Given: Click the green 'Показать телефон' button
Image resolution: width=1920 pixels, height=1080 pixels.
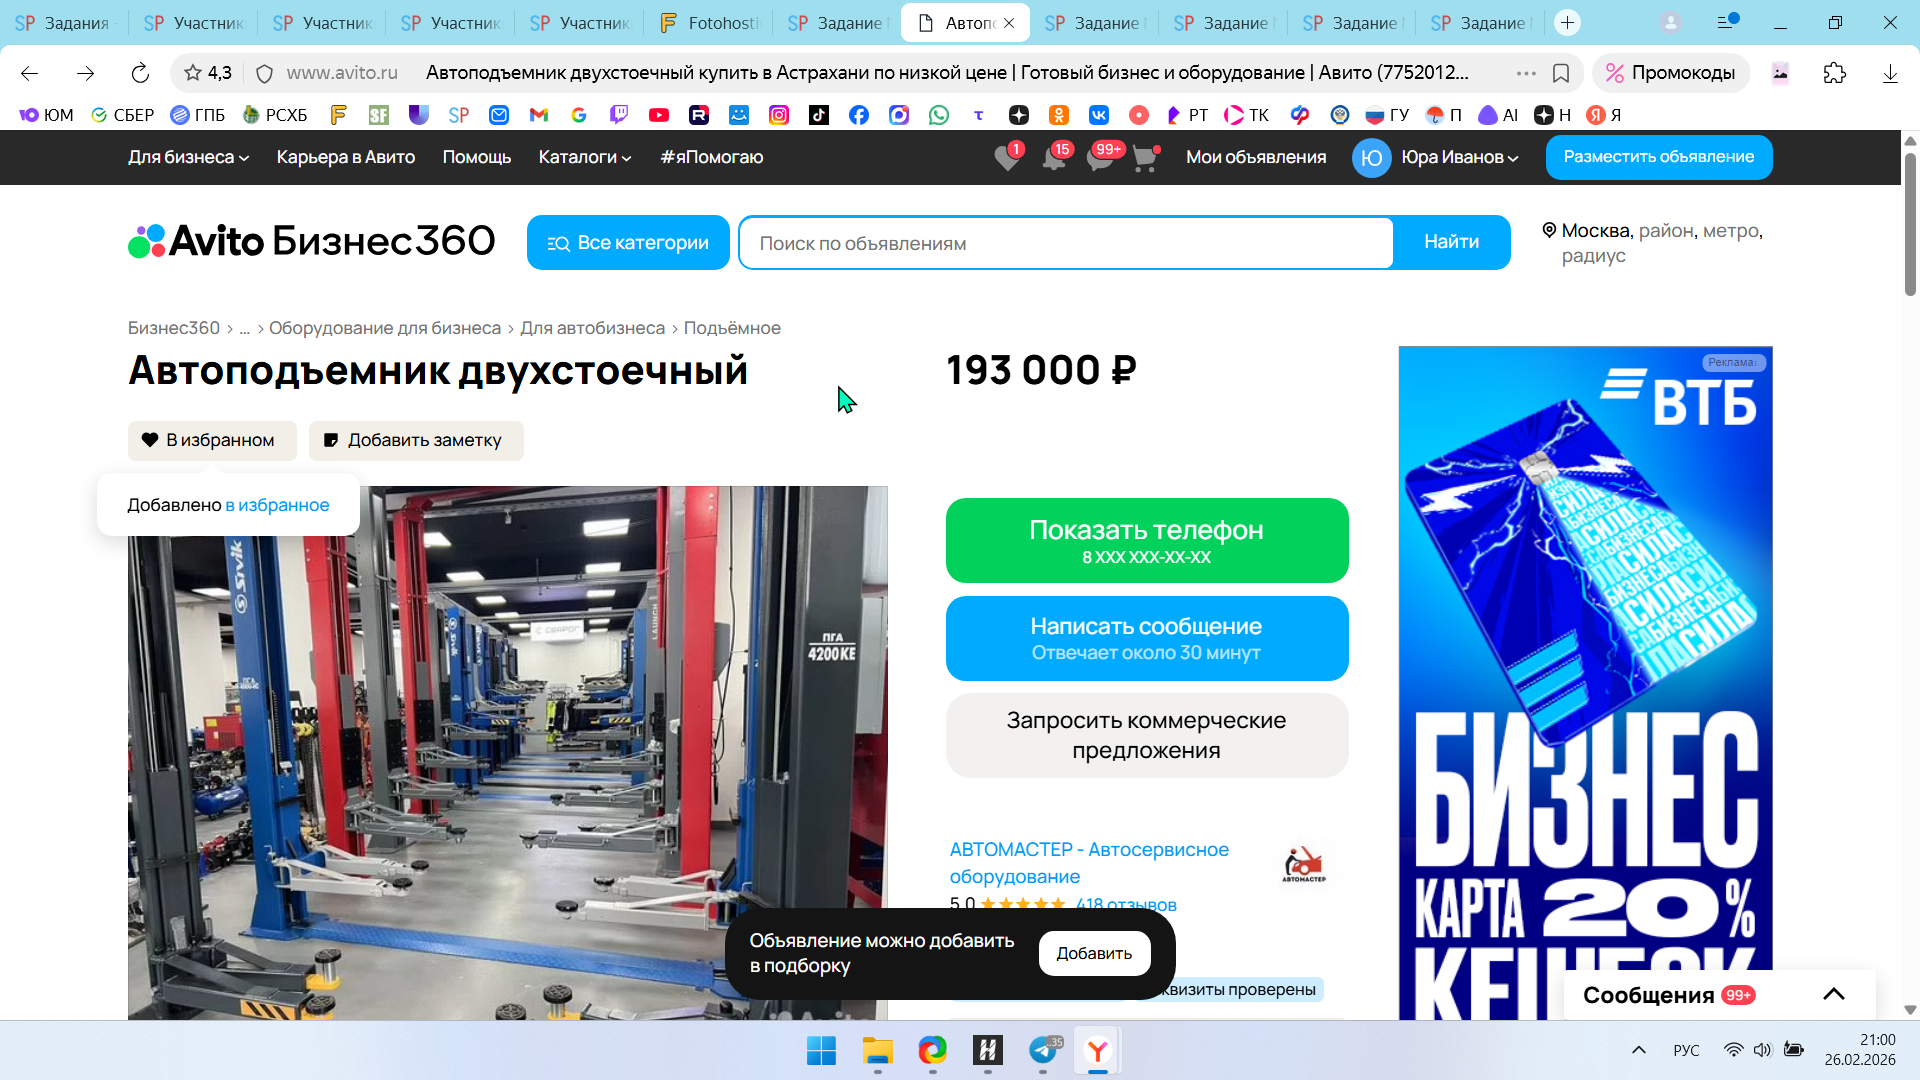Looking at the screenshot, I should [x=1146, y=540].
